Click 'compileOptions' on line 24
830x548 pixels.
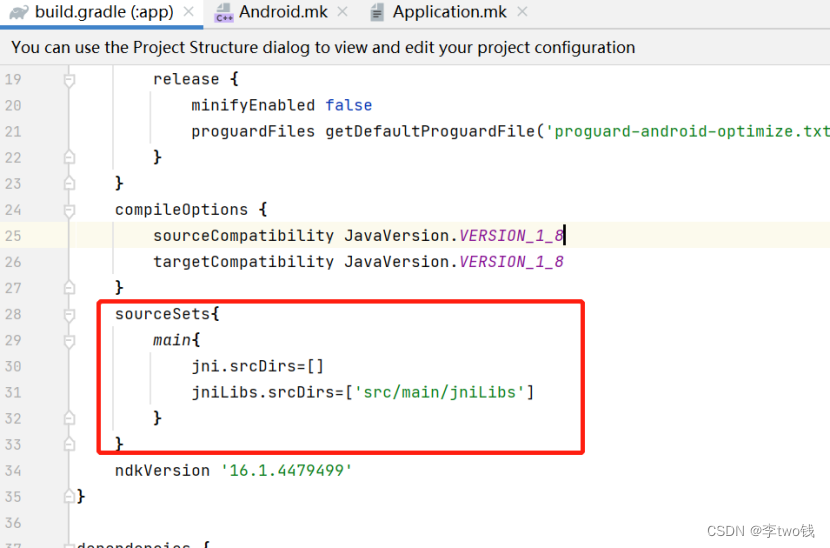(181, 210)
